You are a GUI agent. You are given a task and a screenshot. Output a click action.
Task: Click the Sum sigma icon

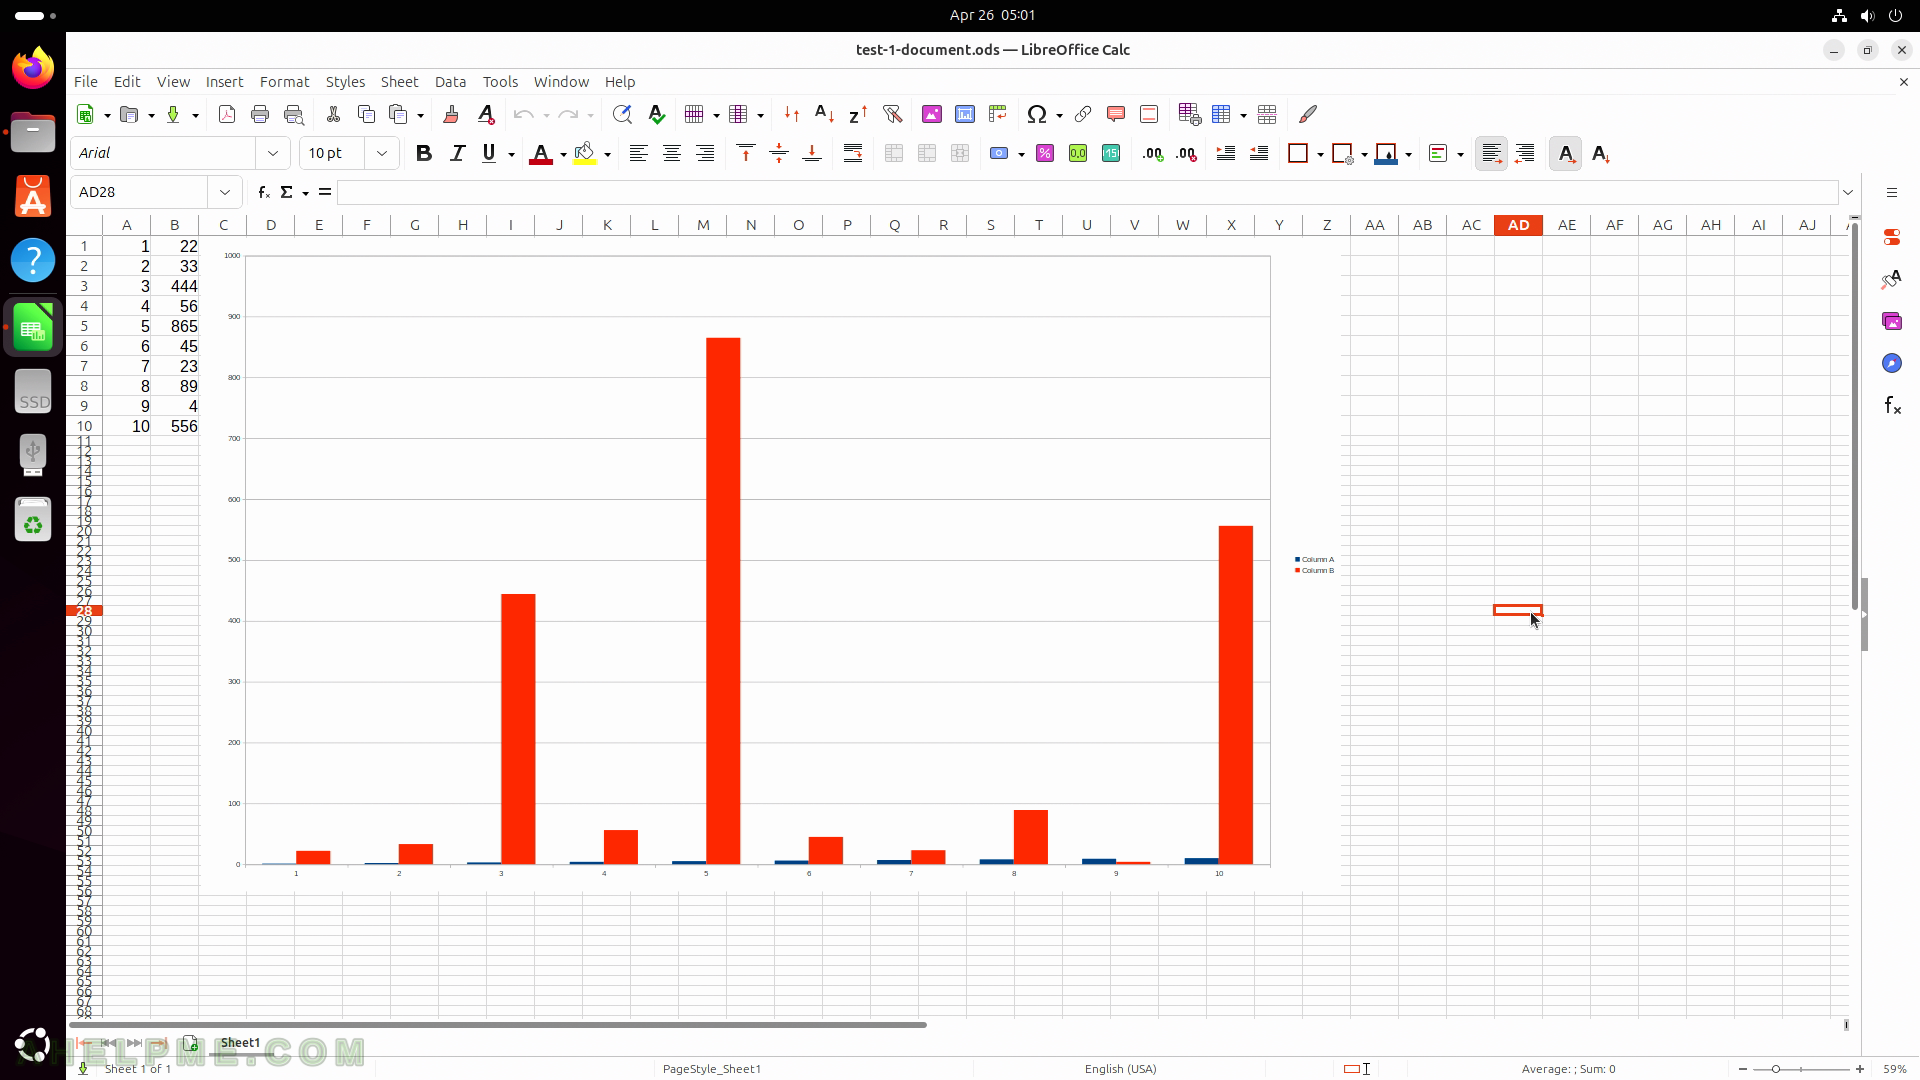coord(287,192)
